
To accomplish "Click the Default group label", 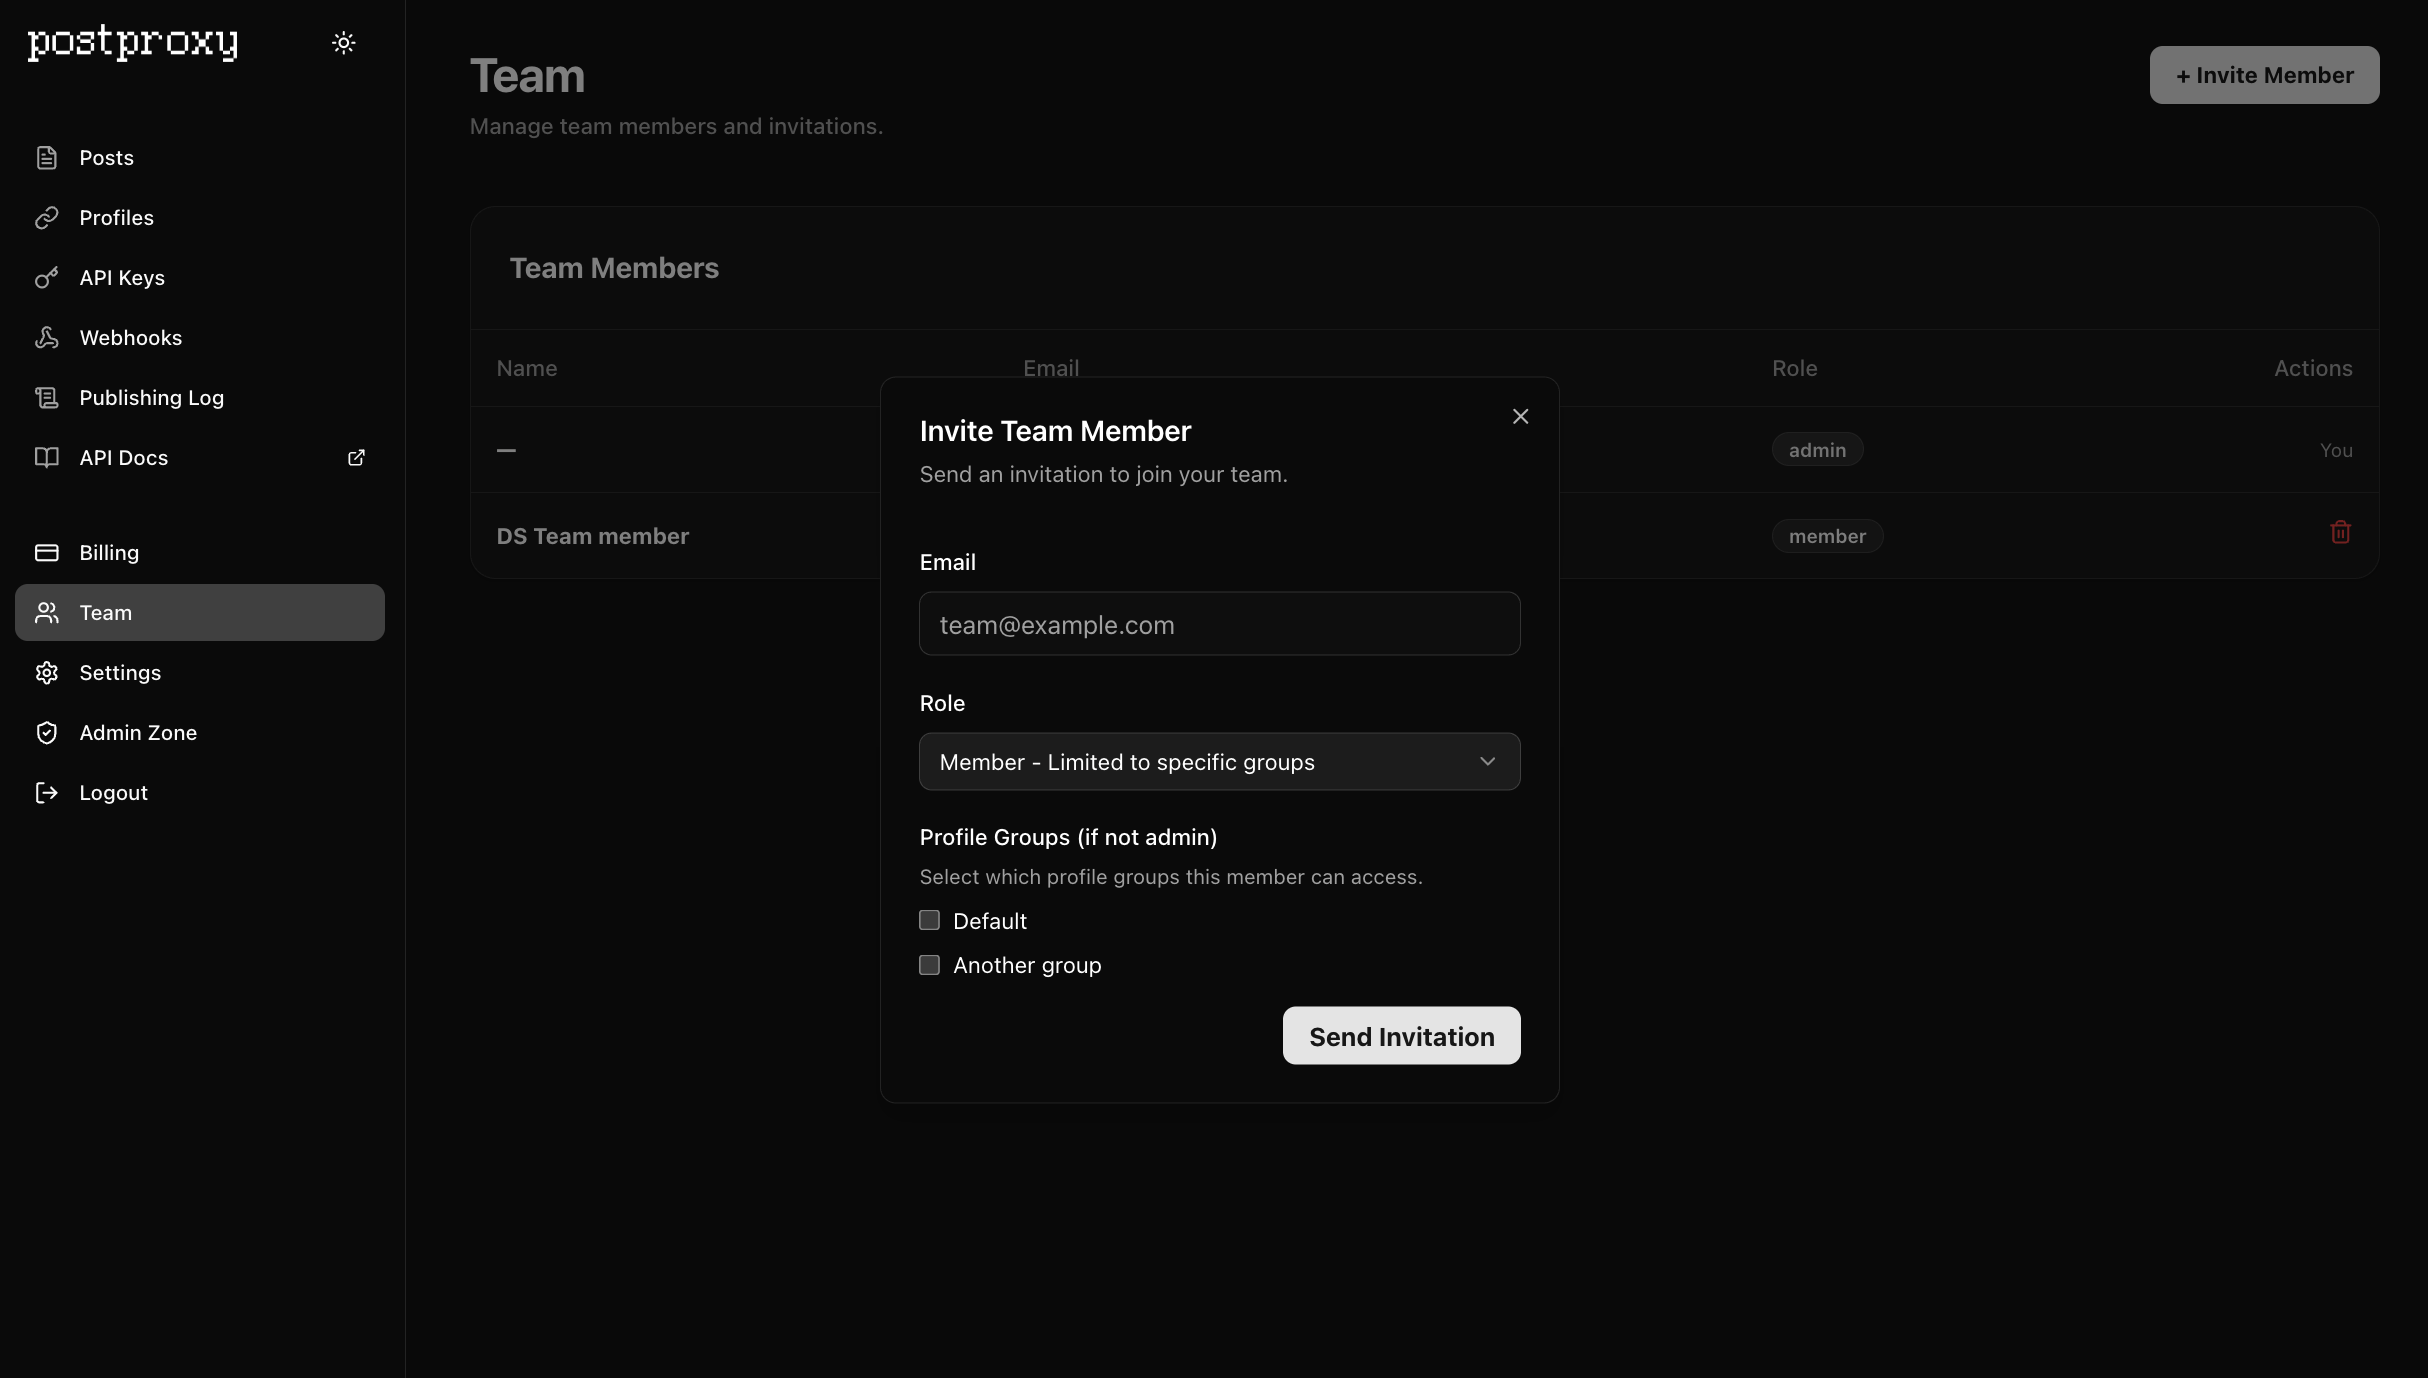I will coord(989,921).
